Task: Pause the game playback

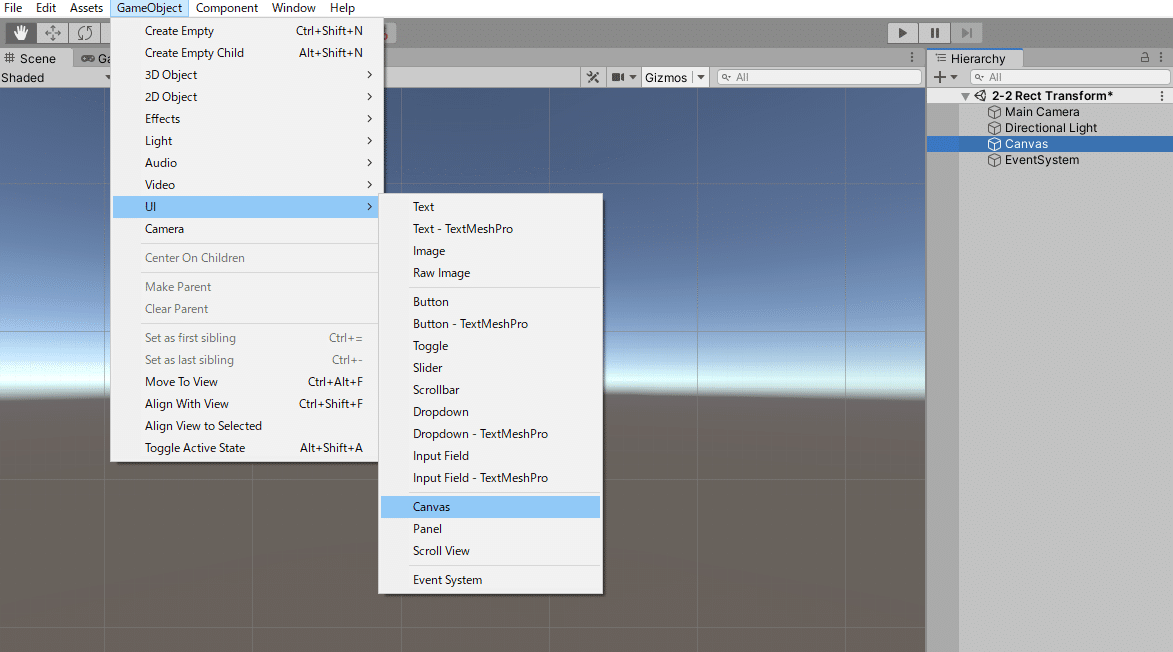Action: [934, 33]
